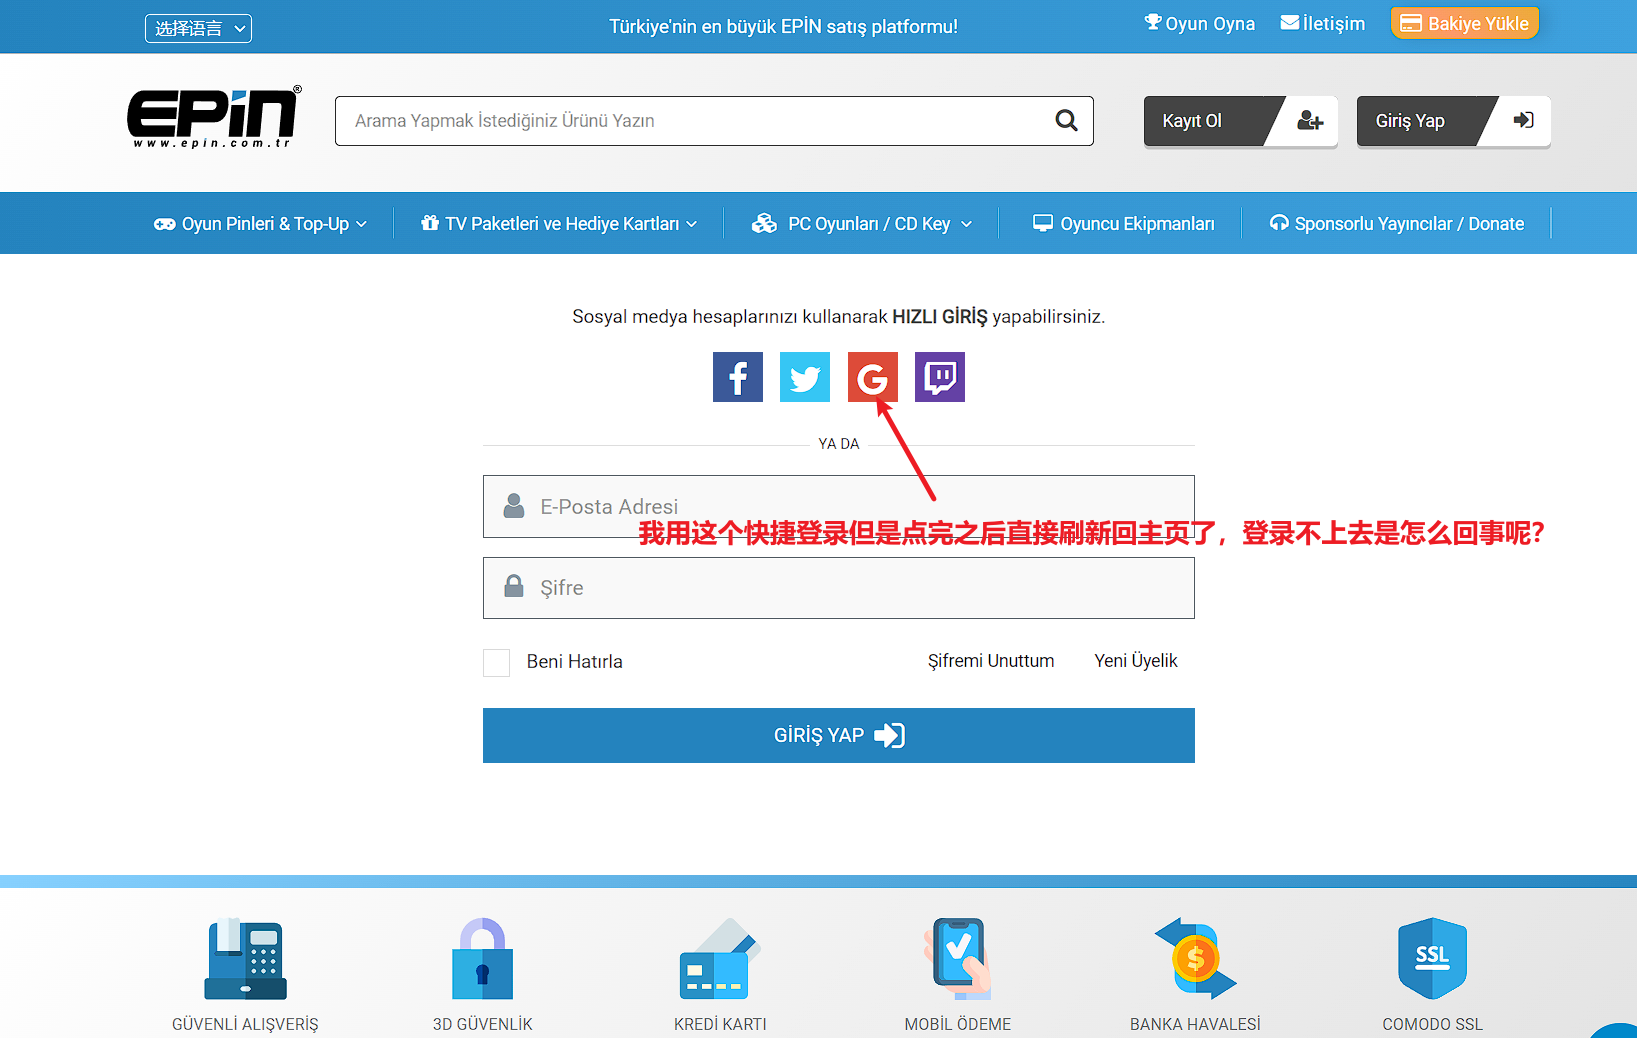The width and height of the screenshot is (1637, 1038).
Task: Click the Comodo SSL shield icon
Action: [1433, 959]
